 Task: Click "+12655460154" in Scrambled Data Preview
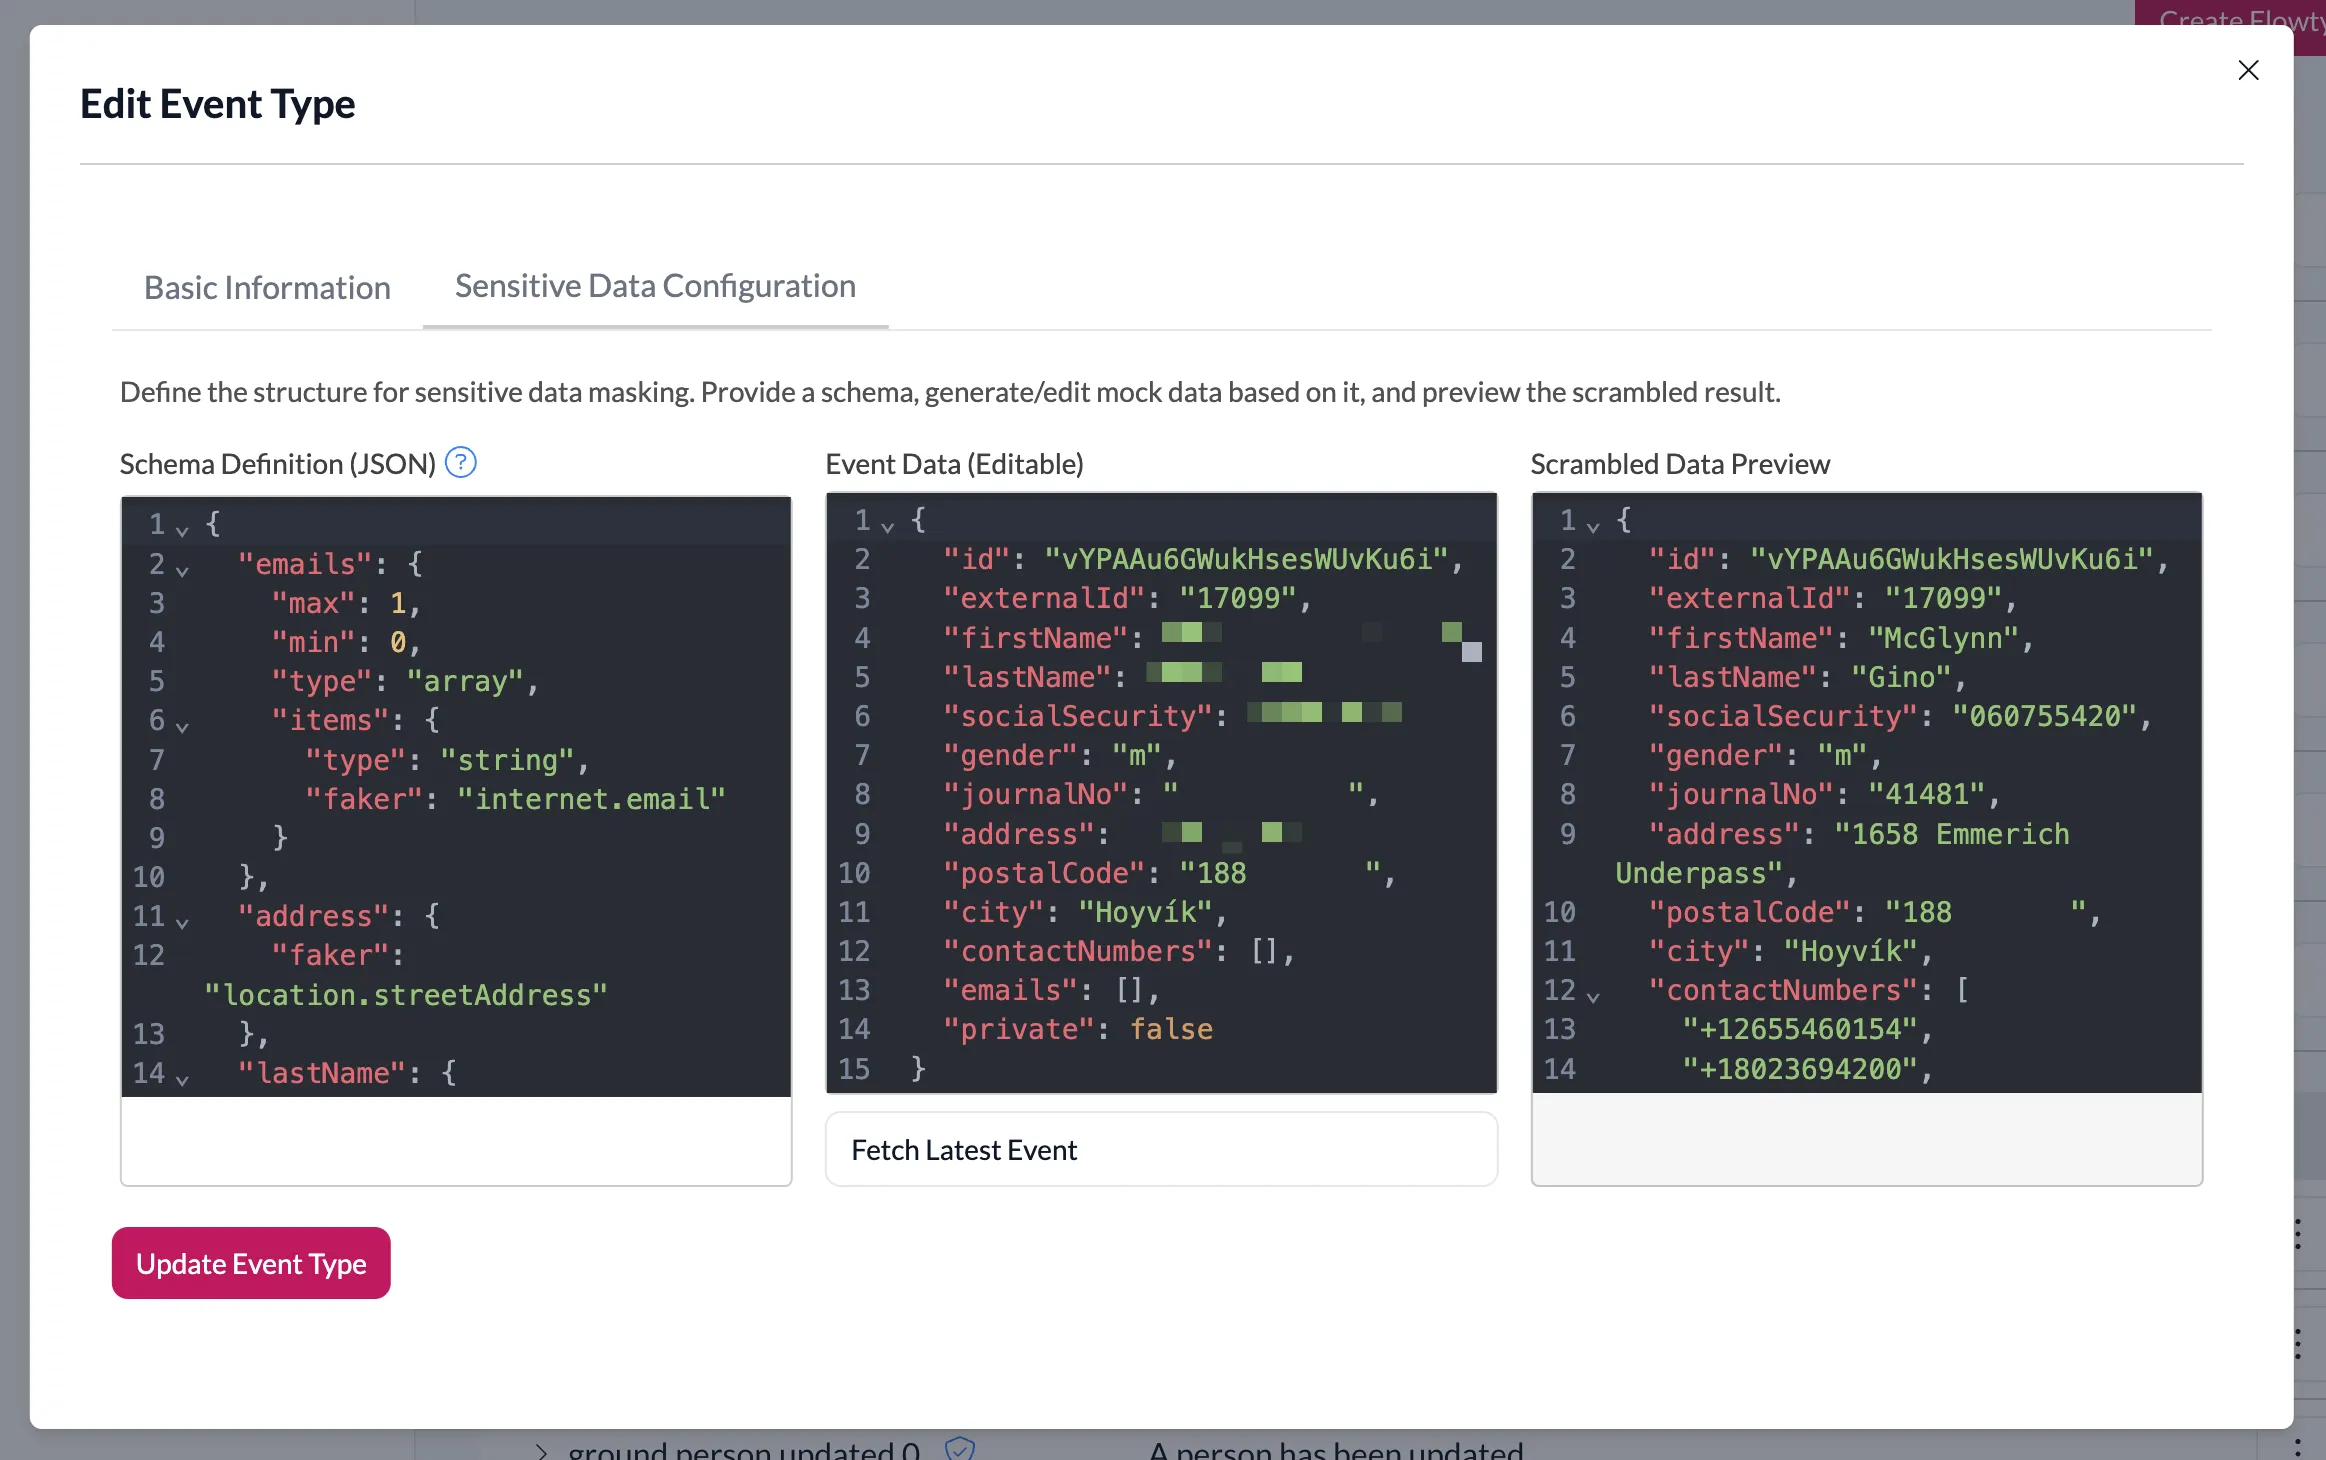point(1800,1029)
